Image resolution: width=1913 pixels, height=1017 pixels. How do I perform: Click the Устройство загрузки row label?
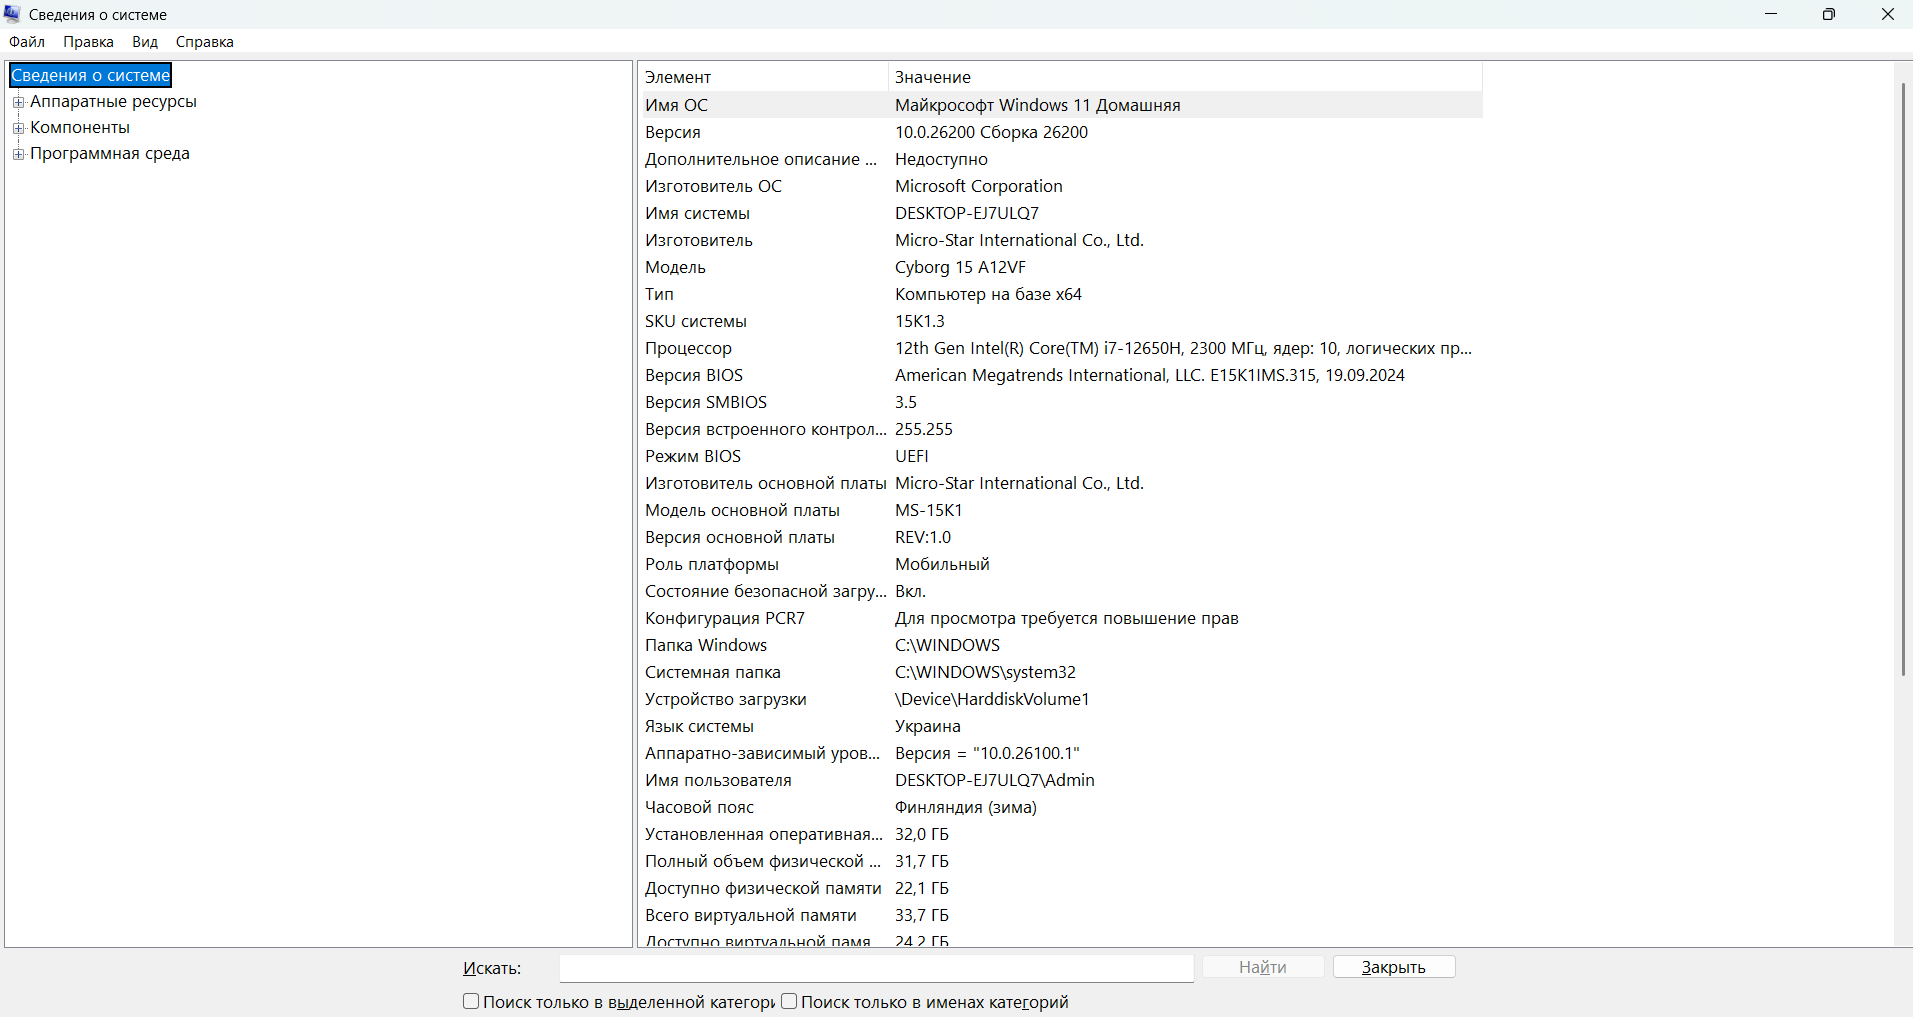pos(726,699)
